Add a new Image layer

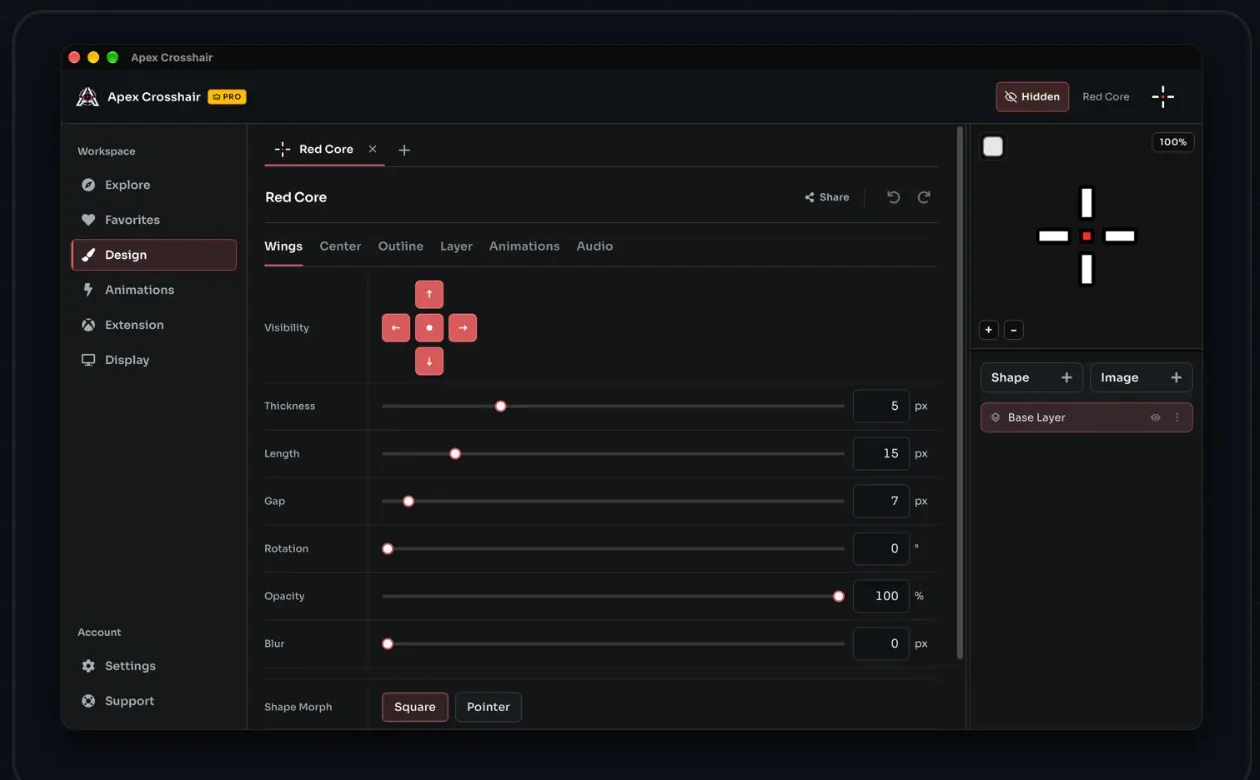click(1141, 377)
